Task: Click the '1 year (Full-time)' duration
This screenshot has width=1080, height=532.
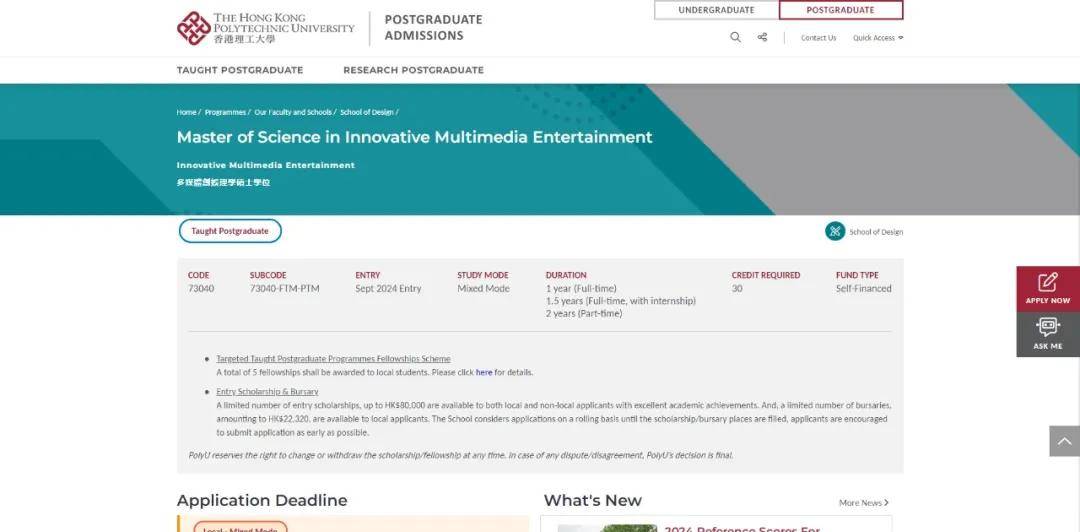Action: point(581,289)
